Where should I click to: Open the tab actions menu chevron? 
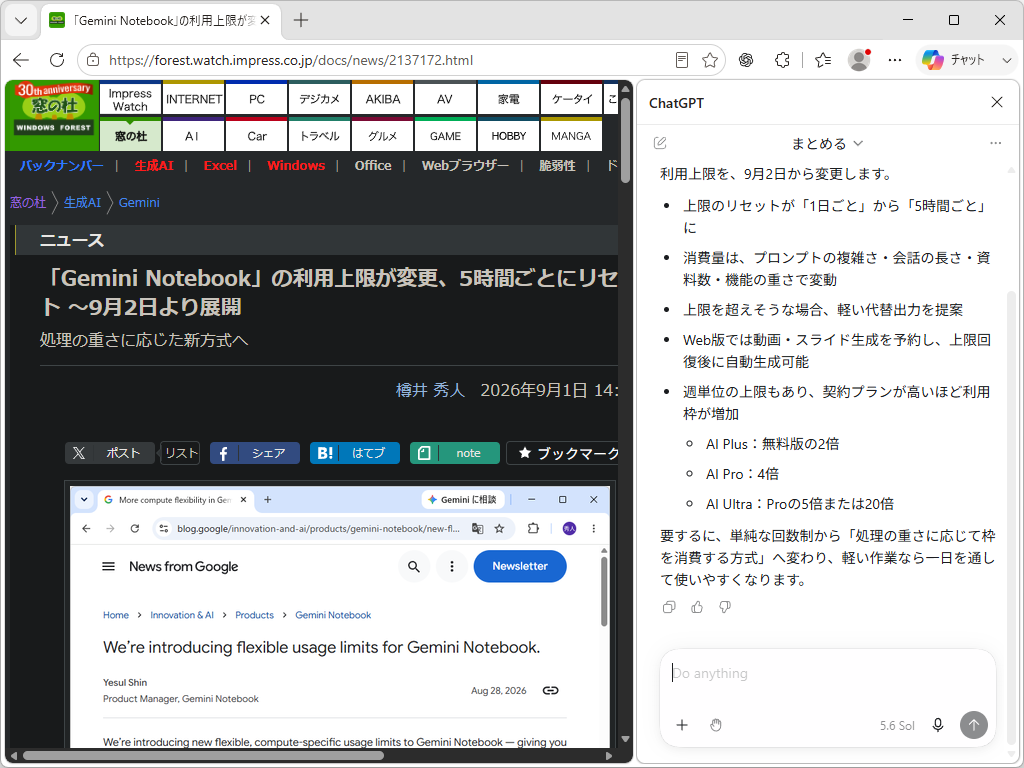pos(21,20)
